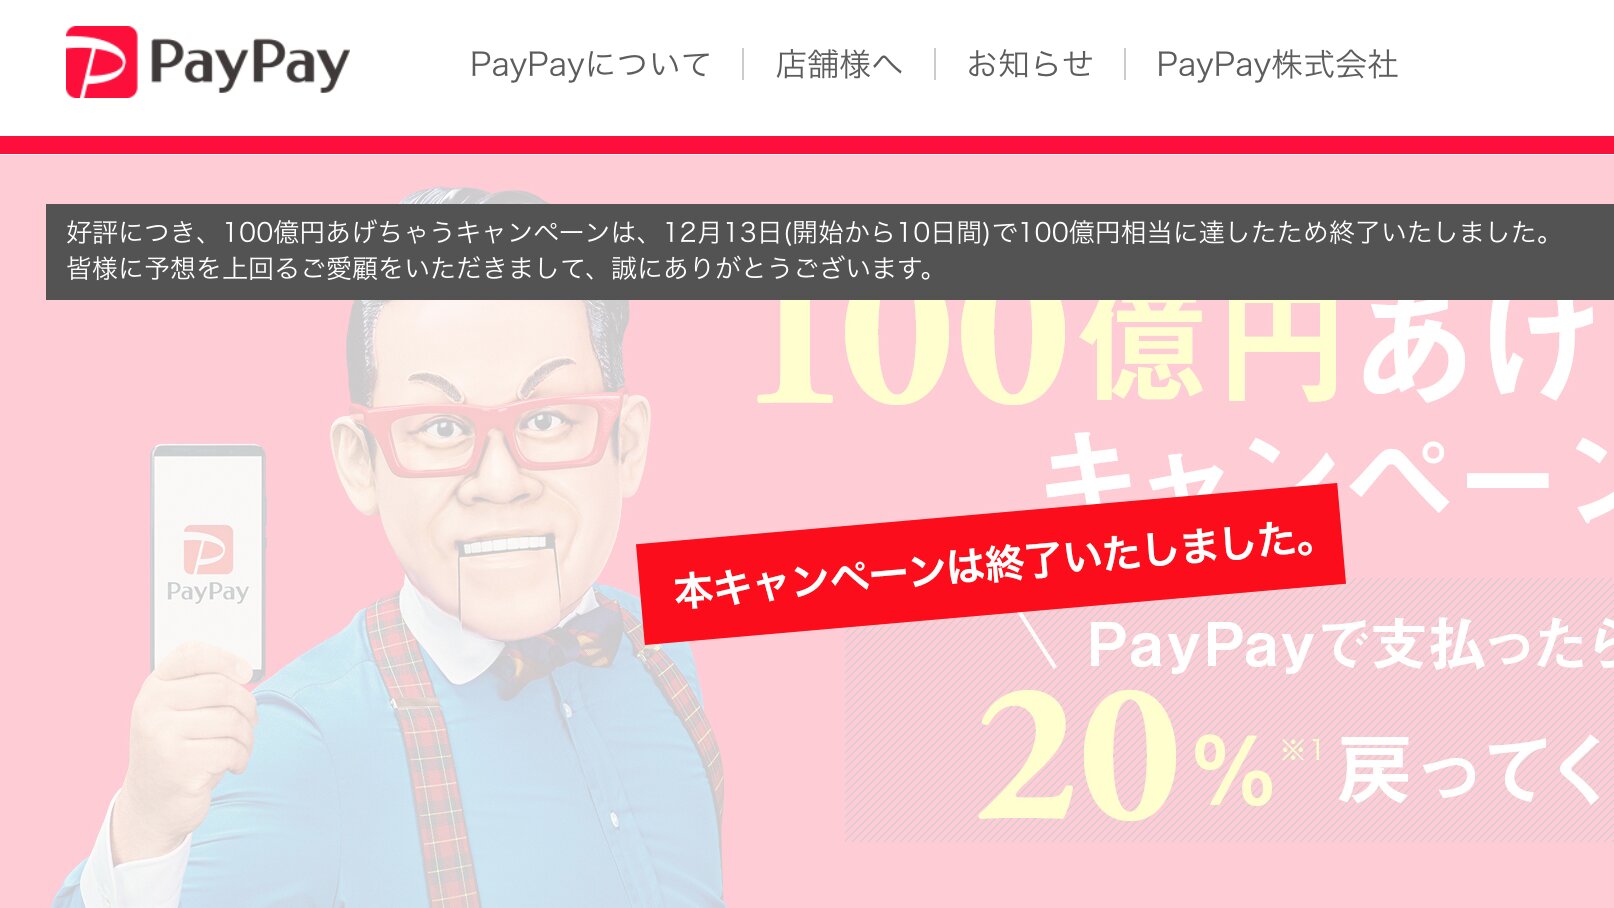Open the PayPayについて menu item
Viewport: 1614px width, 908px height.
(x=590, y=64)
